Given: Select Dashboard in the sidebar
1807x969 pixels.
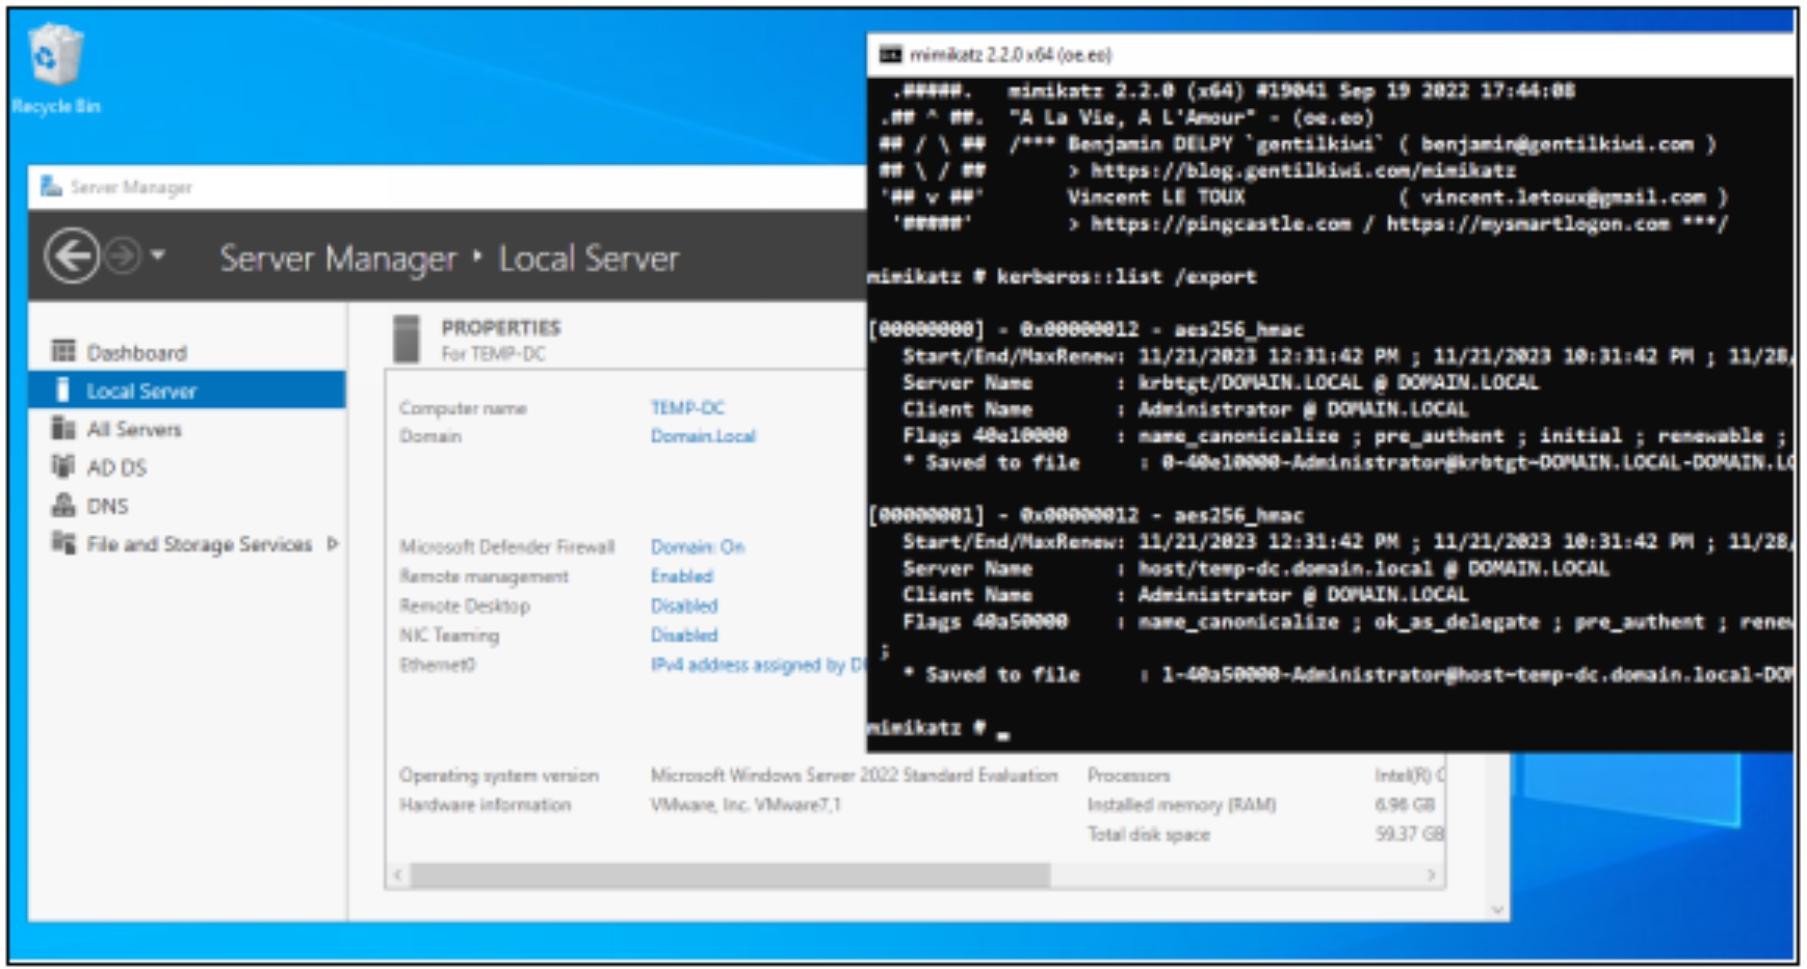Looking at the screenshot, I should coord(136,353).
